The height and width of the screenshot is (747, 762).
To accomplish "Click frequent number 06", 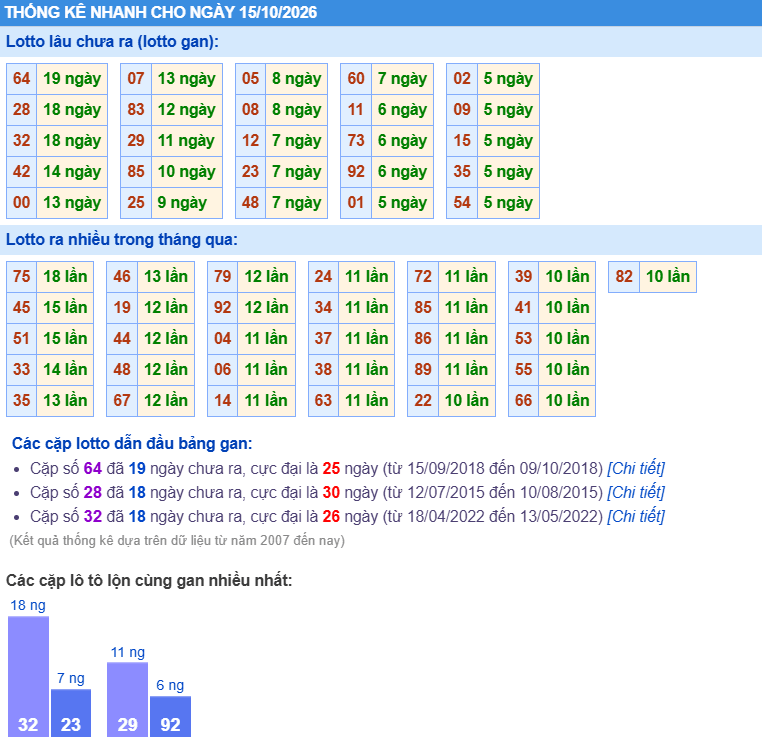I will click(x=223, y=370).
